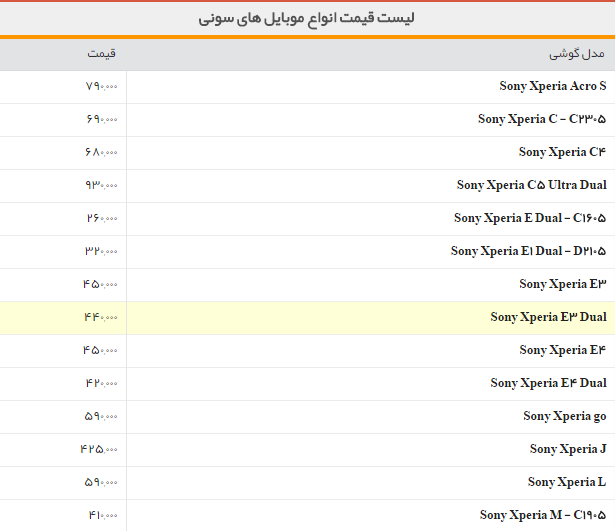Click price ۶۸۰,۰۰۰ in the Xperia C۴ row

(x=101, y=152)
